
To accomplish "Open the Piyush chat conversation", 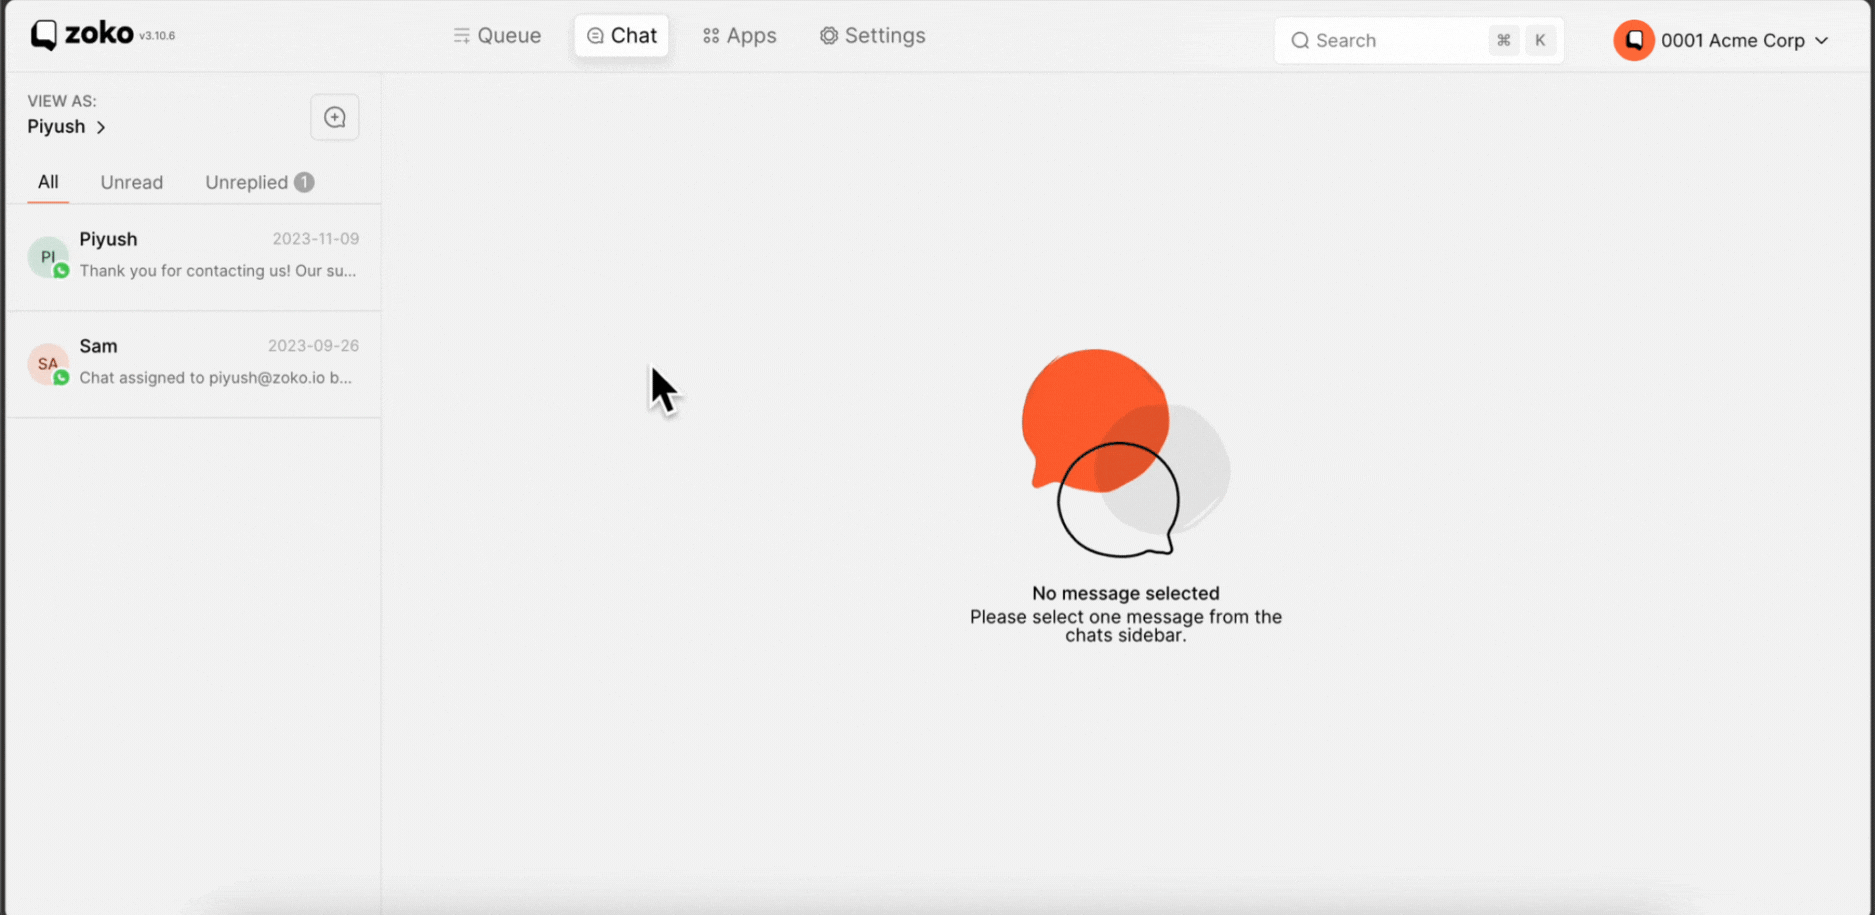I will point(194,257).
